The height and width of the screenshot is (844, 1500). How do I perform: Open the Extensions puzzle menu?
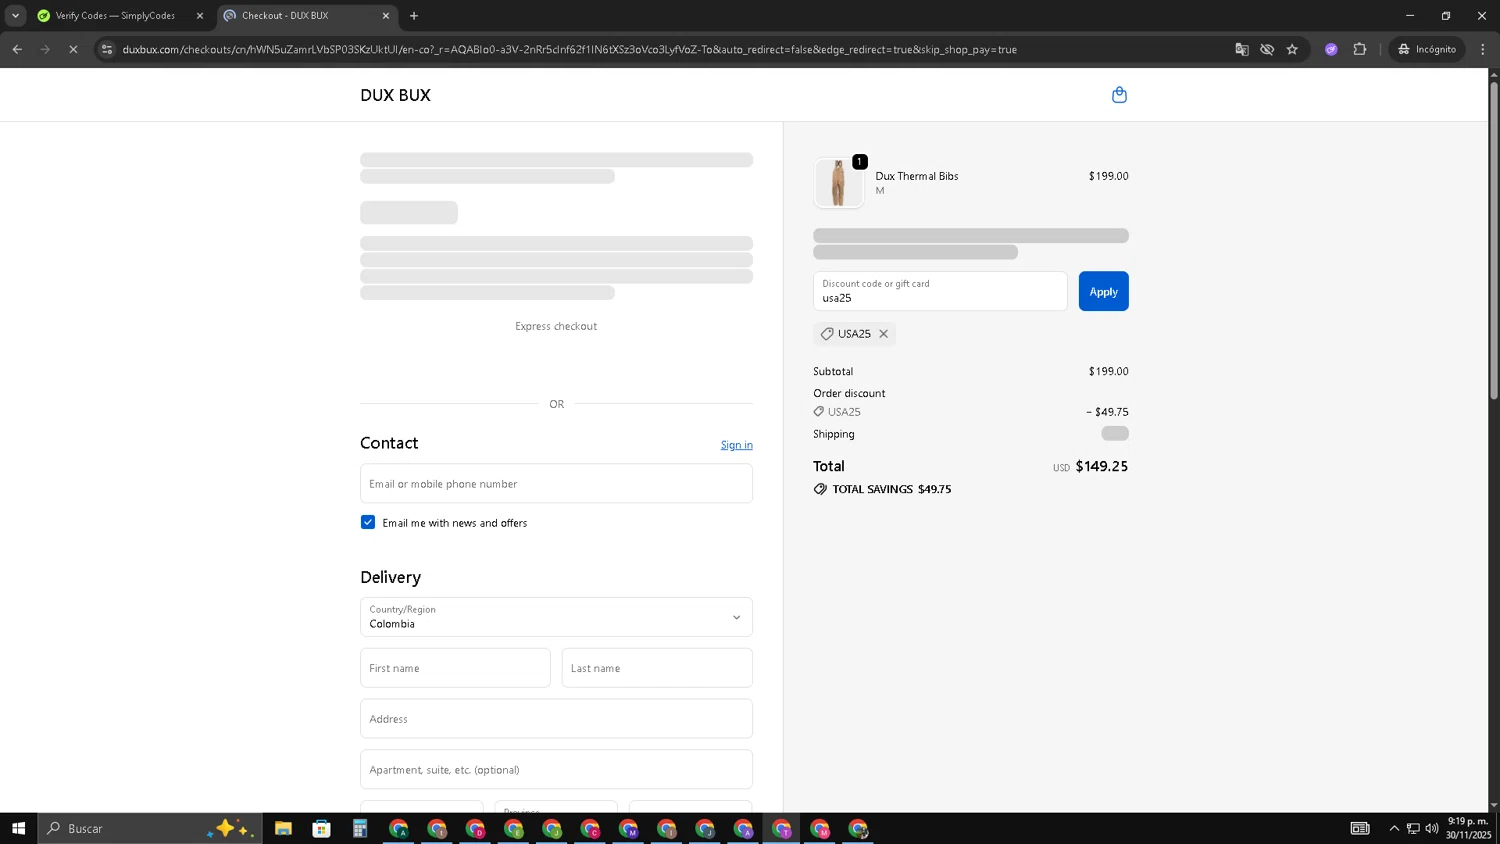coord(1359,49)
